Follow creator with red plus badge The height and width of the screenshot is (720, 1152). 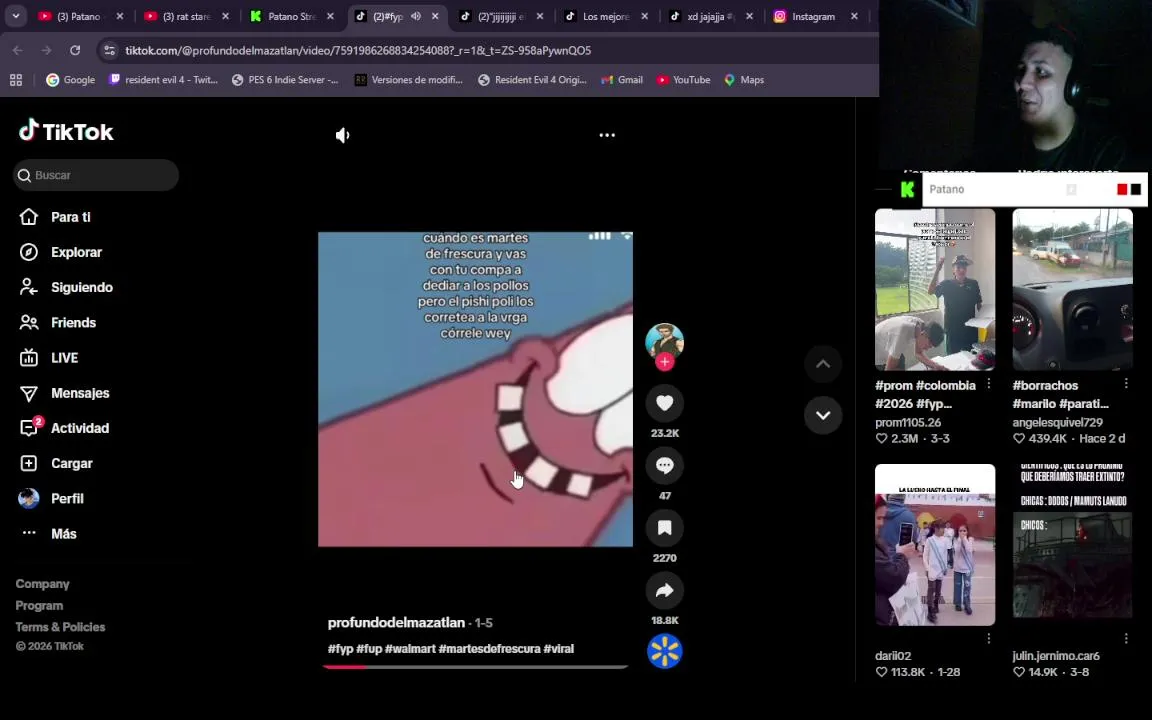click(664, 361)
